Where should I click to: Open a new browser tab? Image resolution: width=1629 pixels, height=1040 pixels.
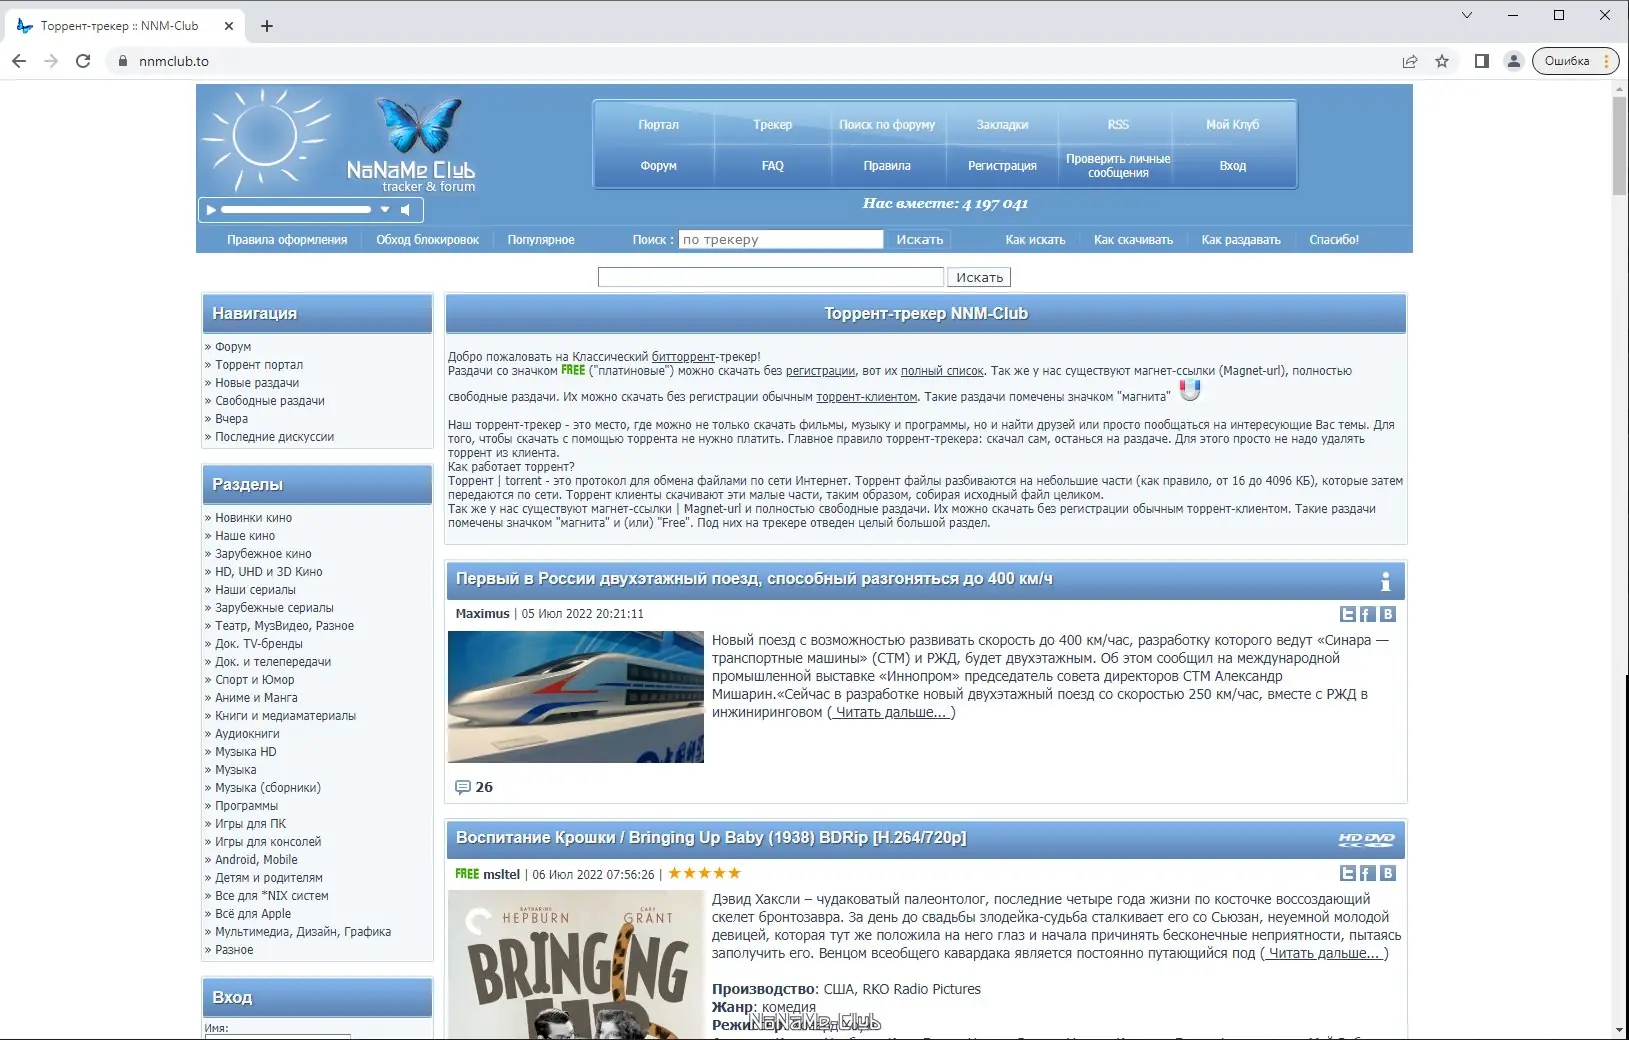[267, 26]
